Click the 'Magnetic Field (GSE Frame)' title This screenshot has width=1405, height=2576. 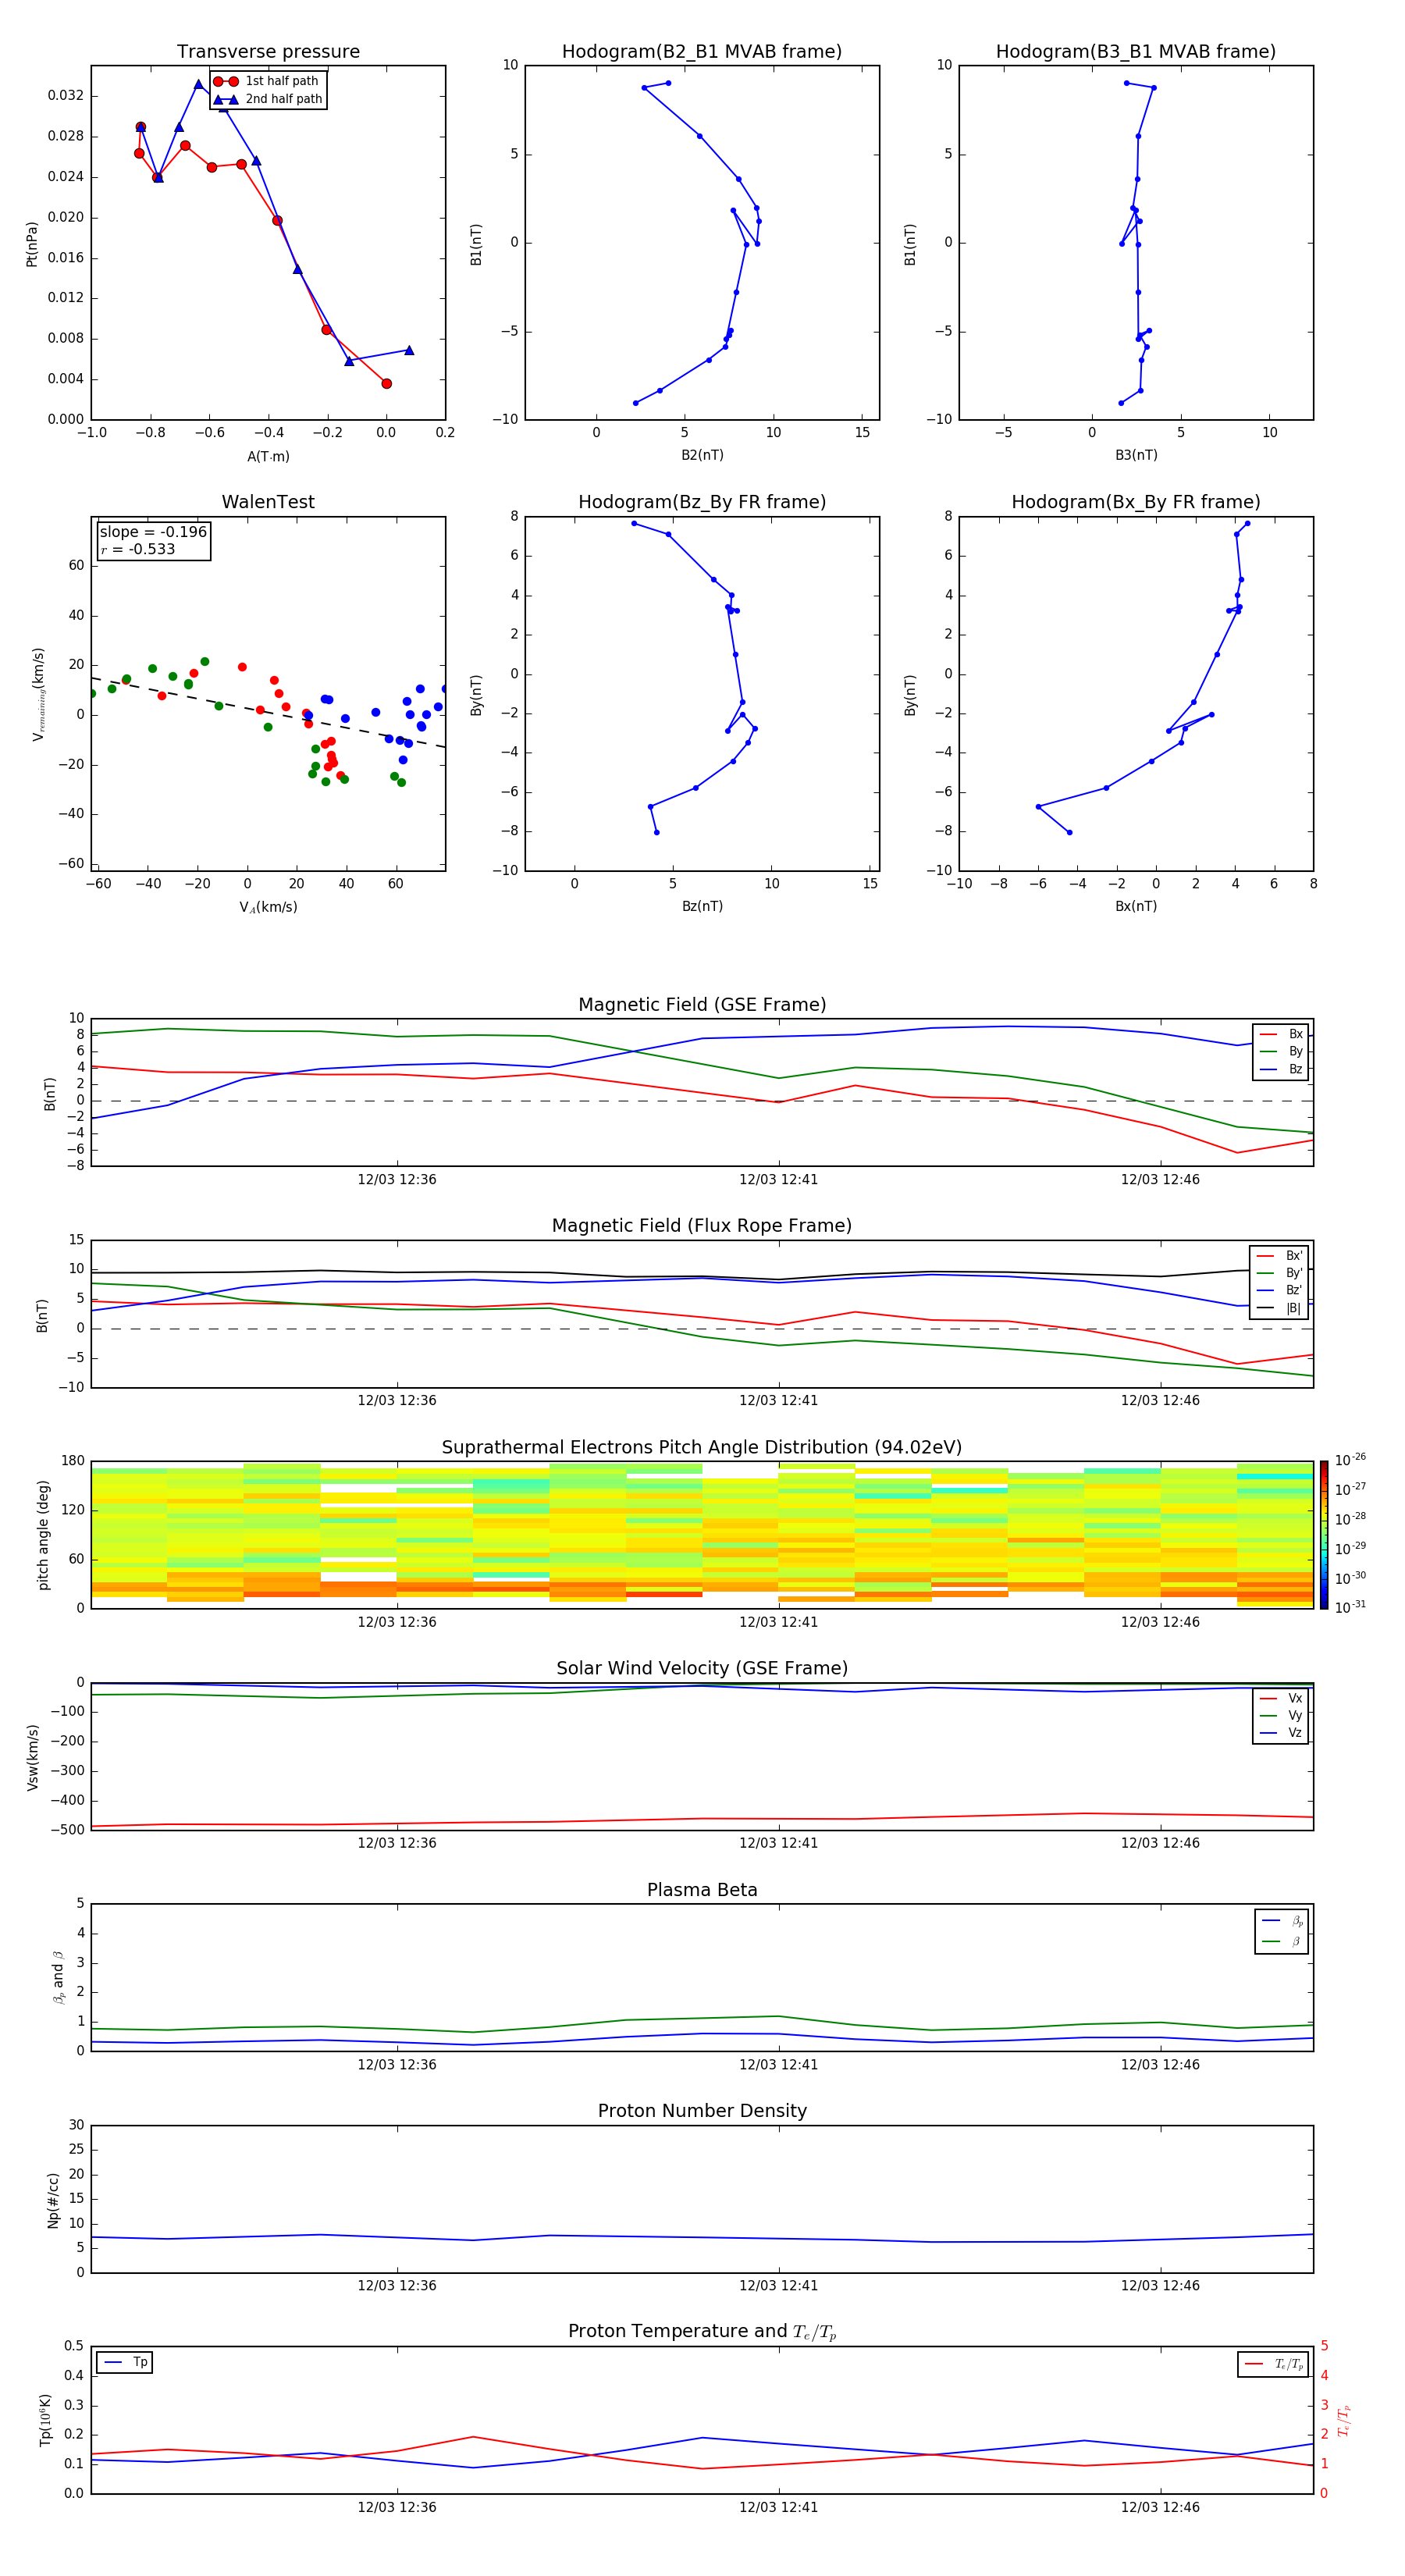coord(702,1005)
